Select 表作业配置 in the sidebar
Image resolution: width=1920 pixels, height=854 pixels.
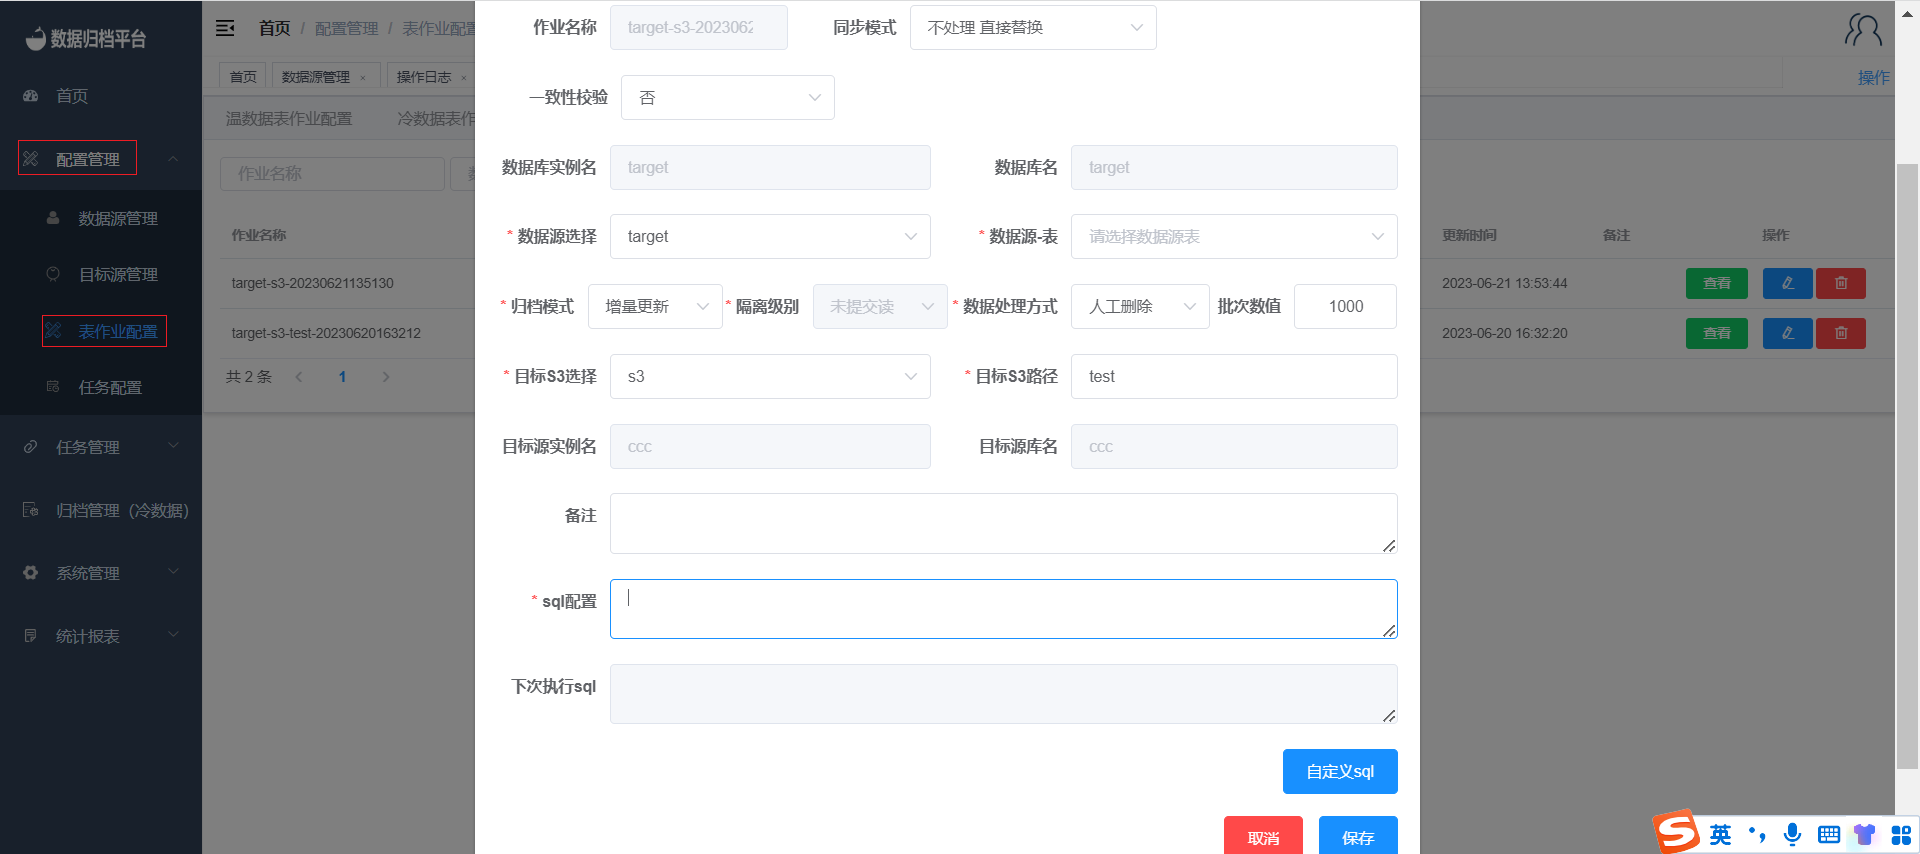click(x=118, y=331)
